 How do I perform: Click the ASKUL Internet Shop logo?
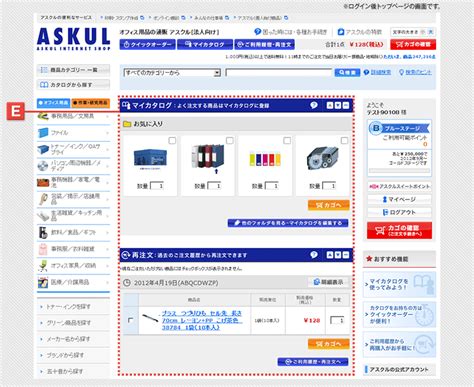[x=73, y=39]
